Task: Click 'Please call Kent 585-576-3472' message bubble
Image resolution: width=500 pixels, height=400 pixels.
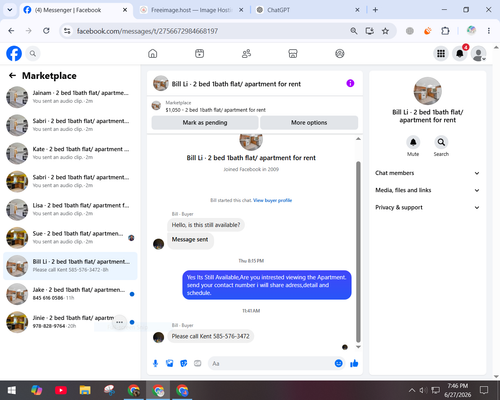Action: click(210, 336)
